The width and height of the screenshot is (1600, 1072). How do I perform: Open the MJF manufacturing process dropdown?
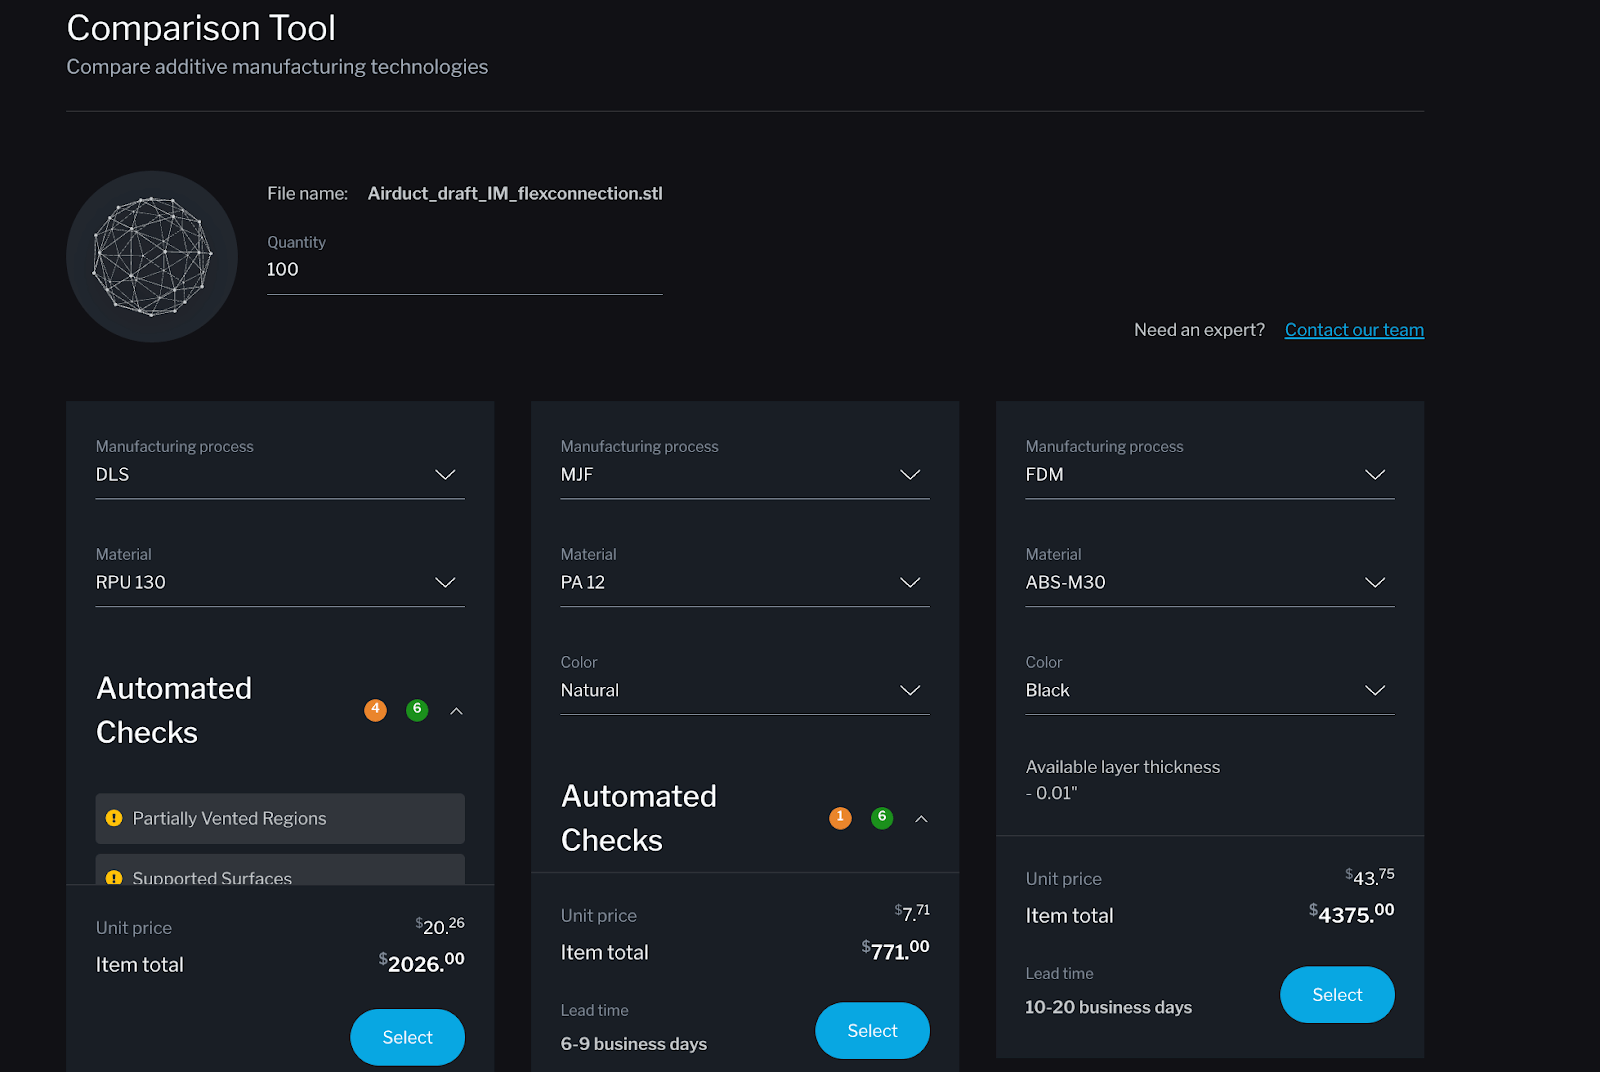tap(745, 475)
